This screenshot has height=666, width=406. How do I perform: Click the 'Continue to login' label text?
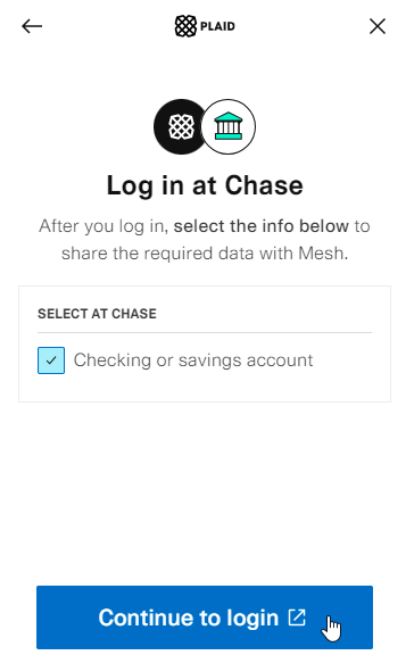coord(189,618)
